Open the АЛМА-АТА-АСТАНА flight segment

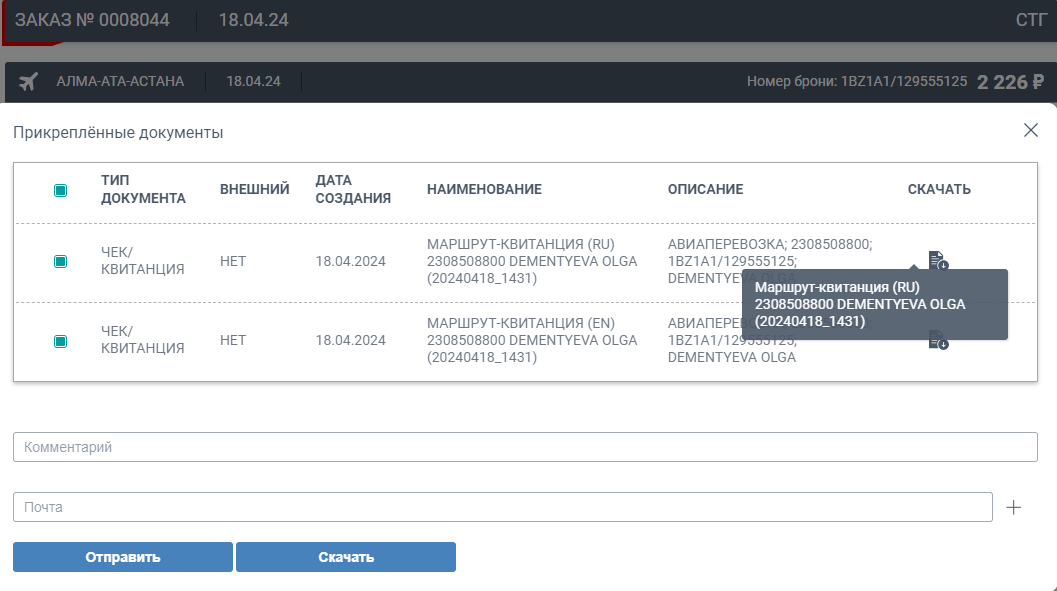pyautogui.click(x=120, y=81)
